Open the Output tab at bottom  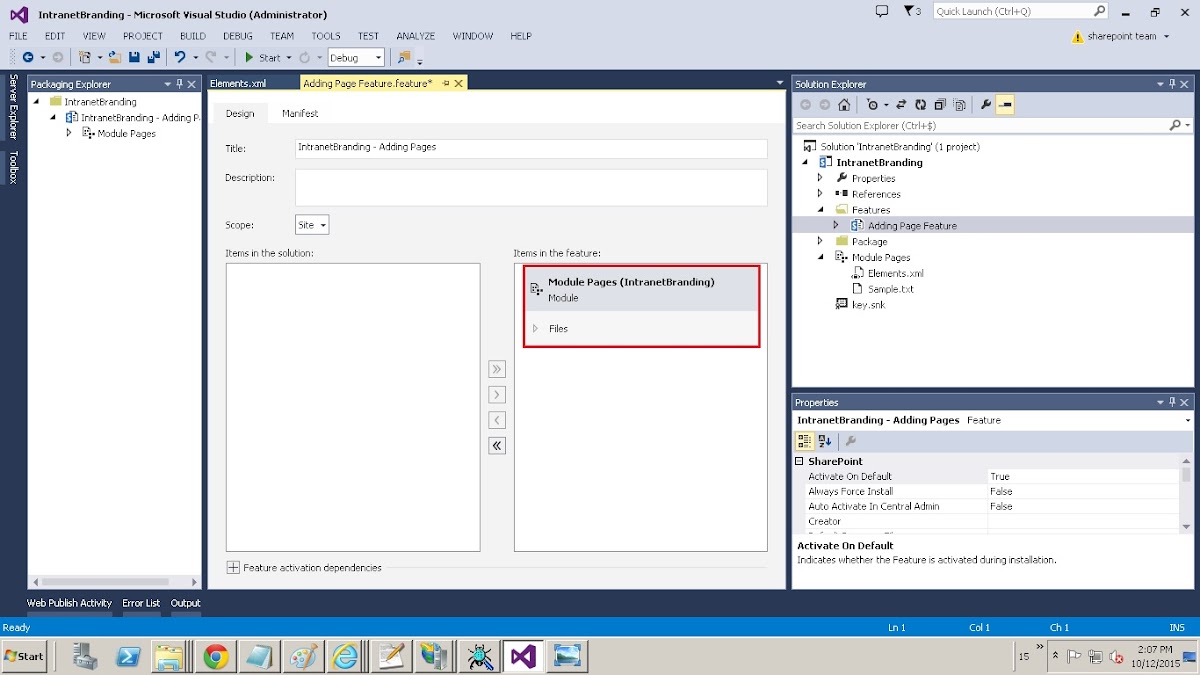[x=185, y=603]
